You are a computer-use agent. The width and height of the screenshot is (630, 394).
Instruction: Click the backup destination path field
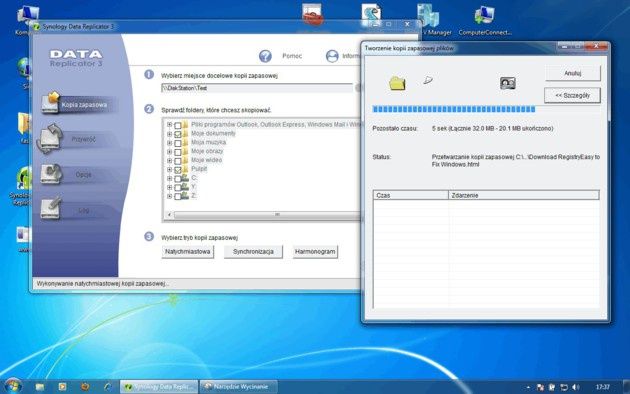coord(257,88)
